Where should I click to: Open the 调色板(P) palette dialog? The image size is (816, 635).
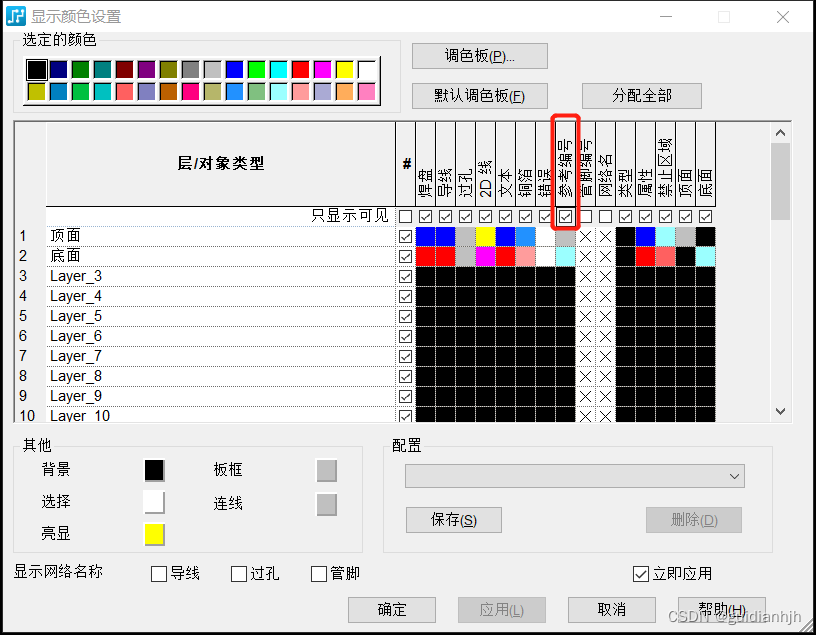478,56
